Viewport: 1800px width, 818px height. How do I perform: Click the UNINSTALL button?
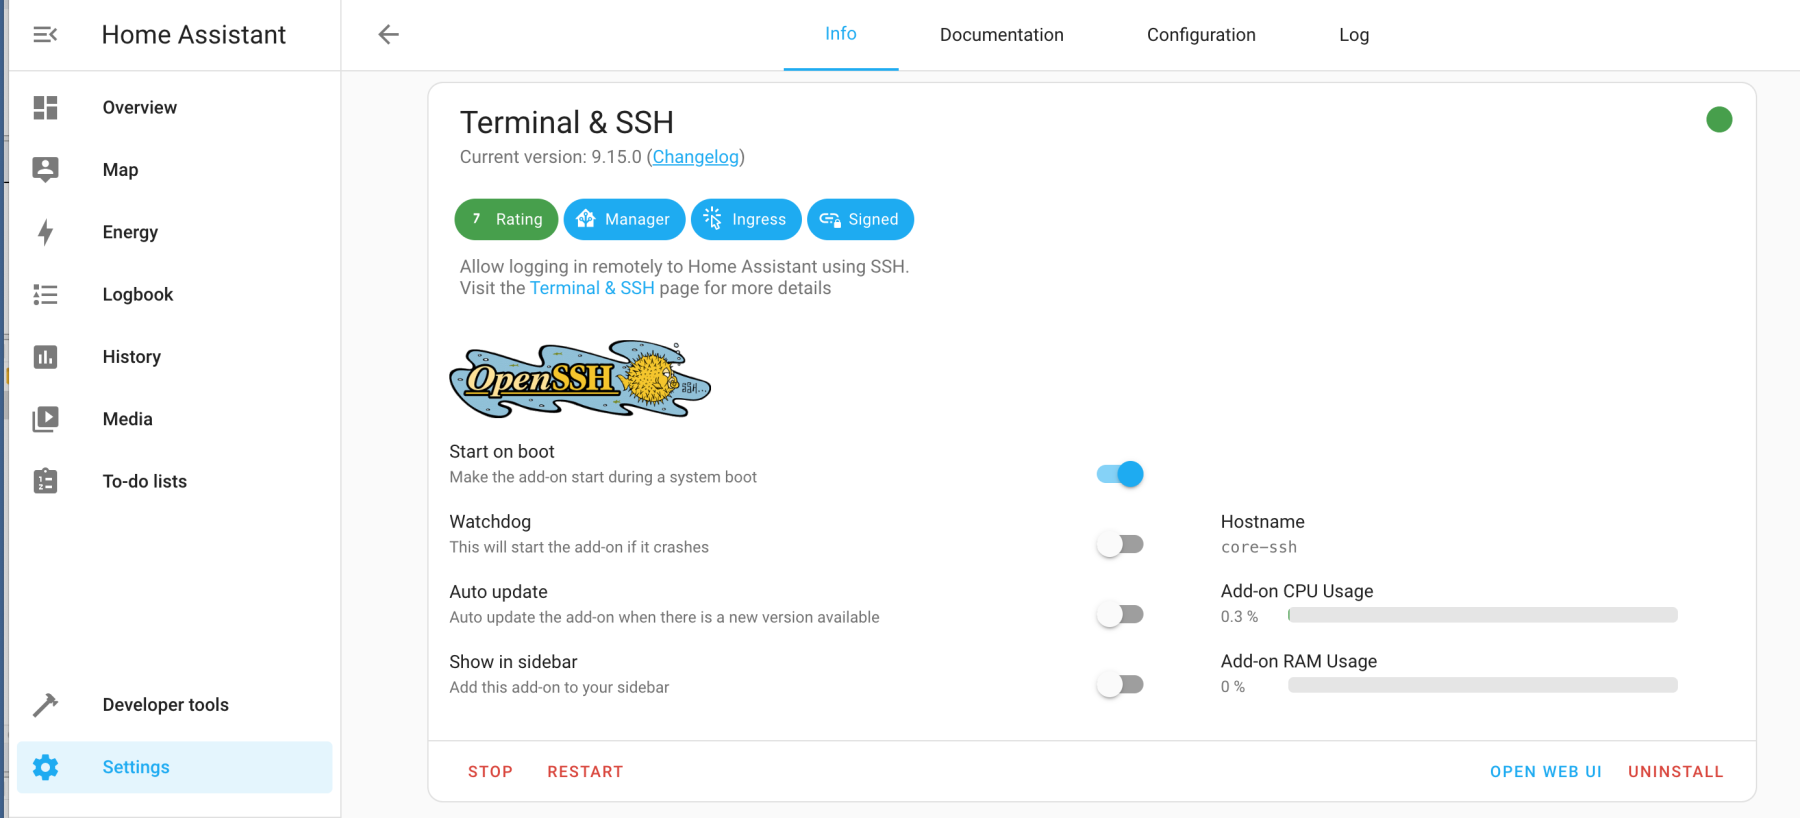pyautogui.click(x=1676, y=772)
